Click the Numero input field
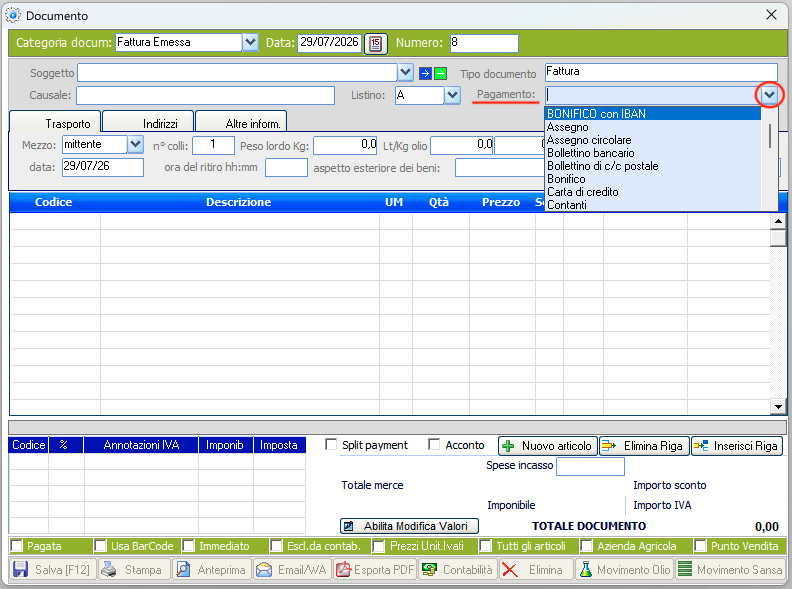Viewport: 792px width, 589px height. pos(484,43)
